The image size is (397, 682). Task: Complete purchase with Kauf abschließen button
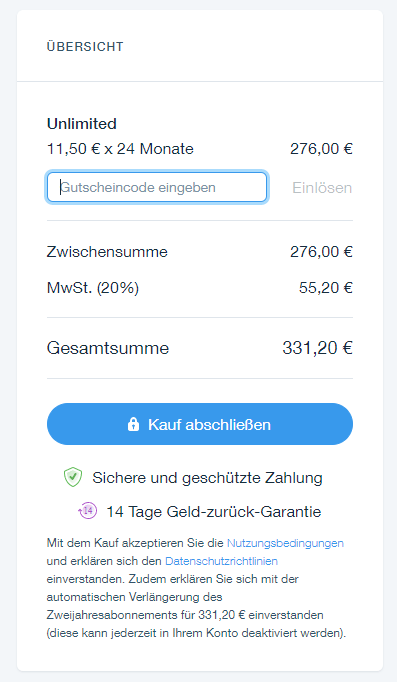(x=200, y=424)
